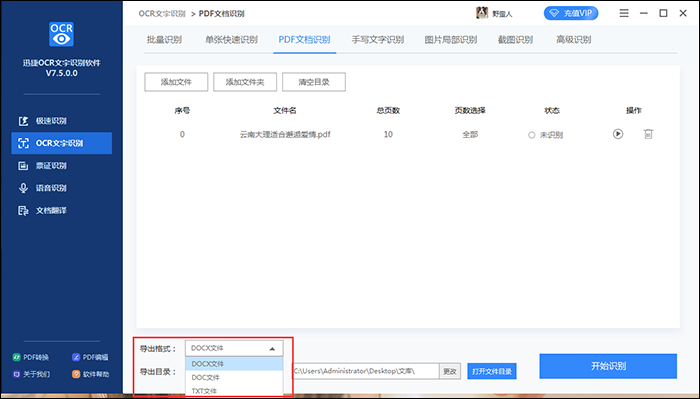Image resolution: width=700 pixels, height=399 pixels.
Task: Open 软件帮助 link
Action: pyautogui.click(x=91, y=374)
